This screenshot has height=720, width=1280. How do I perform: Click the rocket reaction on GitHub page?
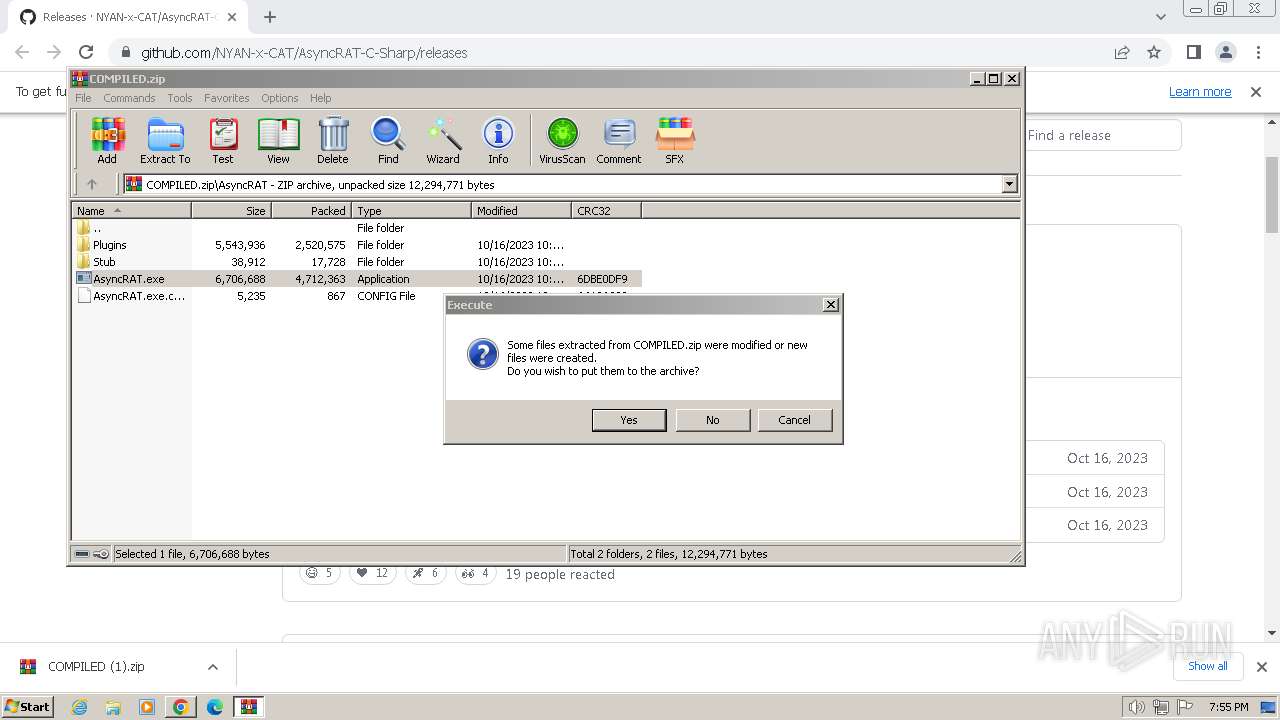426,573
